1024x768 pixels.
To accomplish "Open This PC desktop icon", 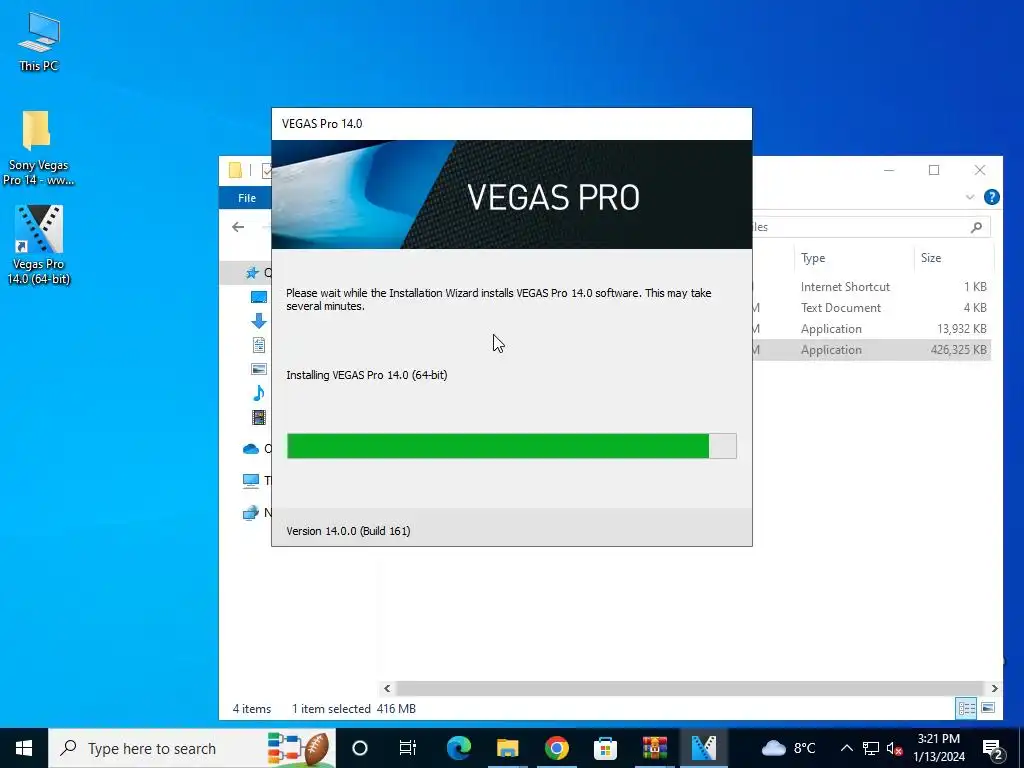I will click(x=39, y=41).
